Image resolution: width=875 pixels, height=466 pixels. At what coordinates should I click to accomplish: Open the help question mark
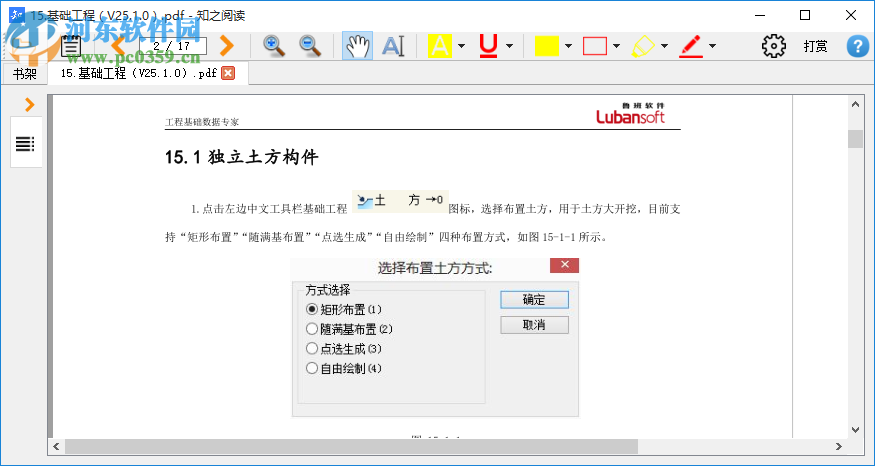tap(858, 46)
